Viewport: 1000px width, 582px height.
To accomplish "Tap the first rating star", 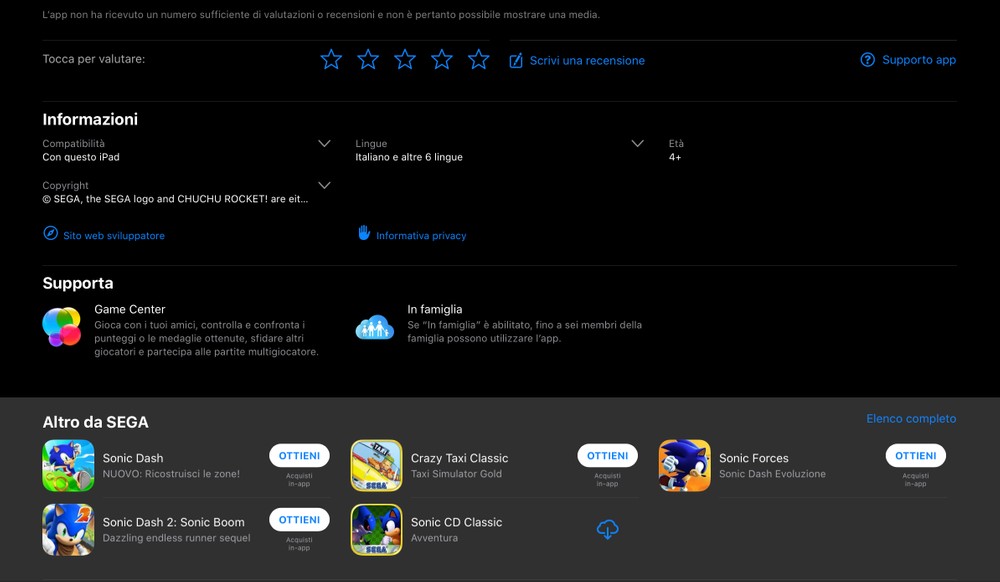I will click(331, 60).
